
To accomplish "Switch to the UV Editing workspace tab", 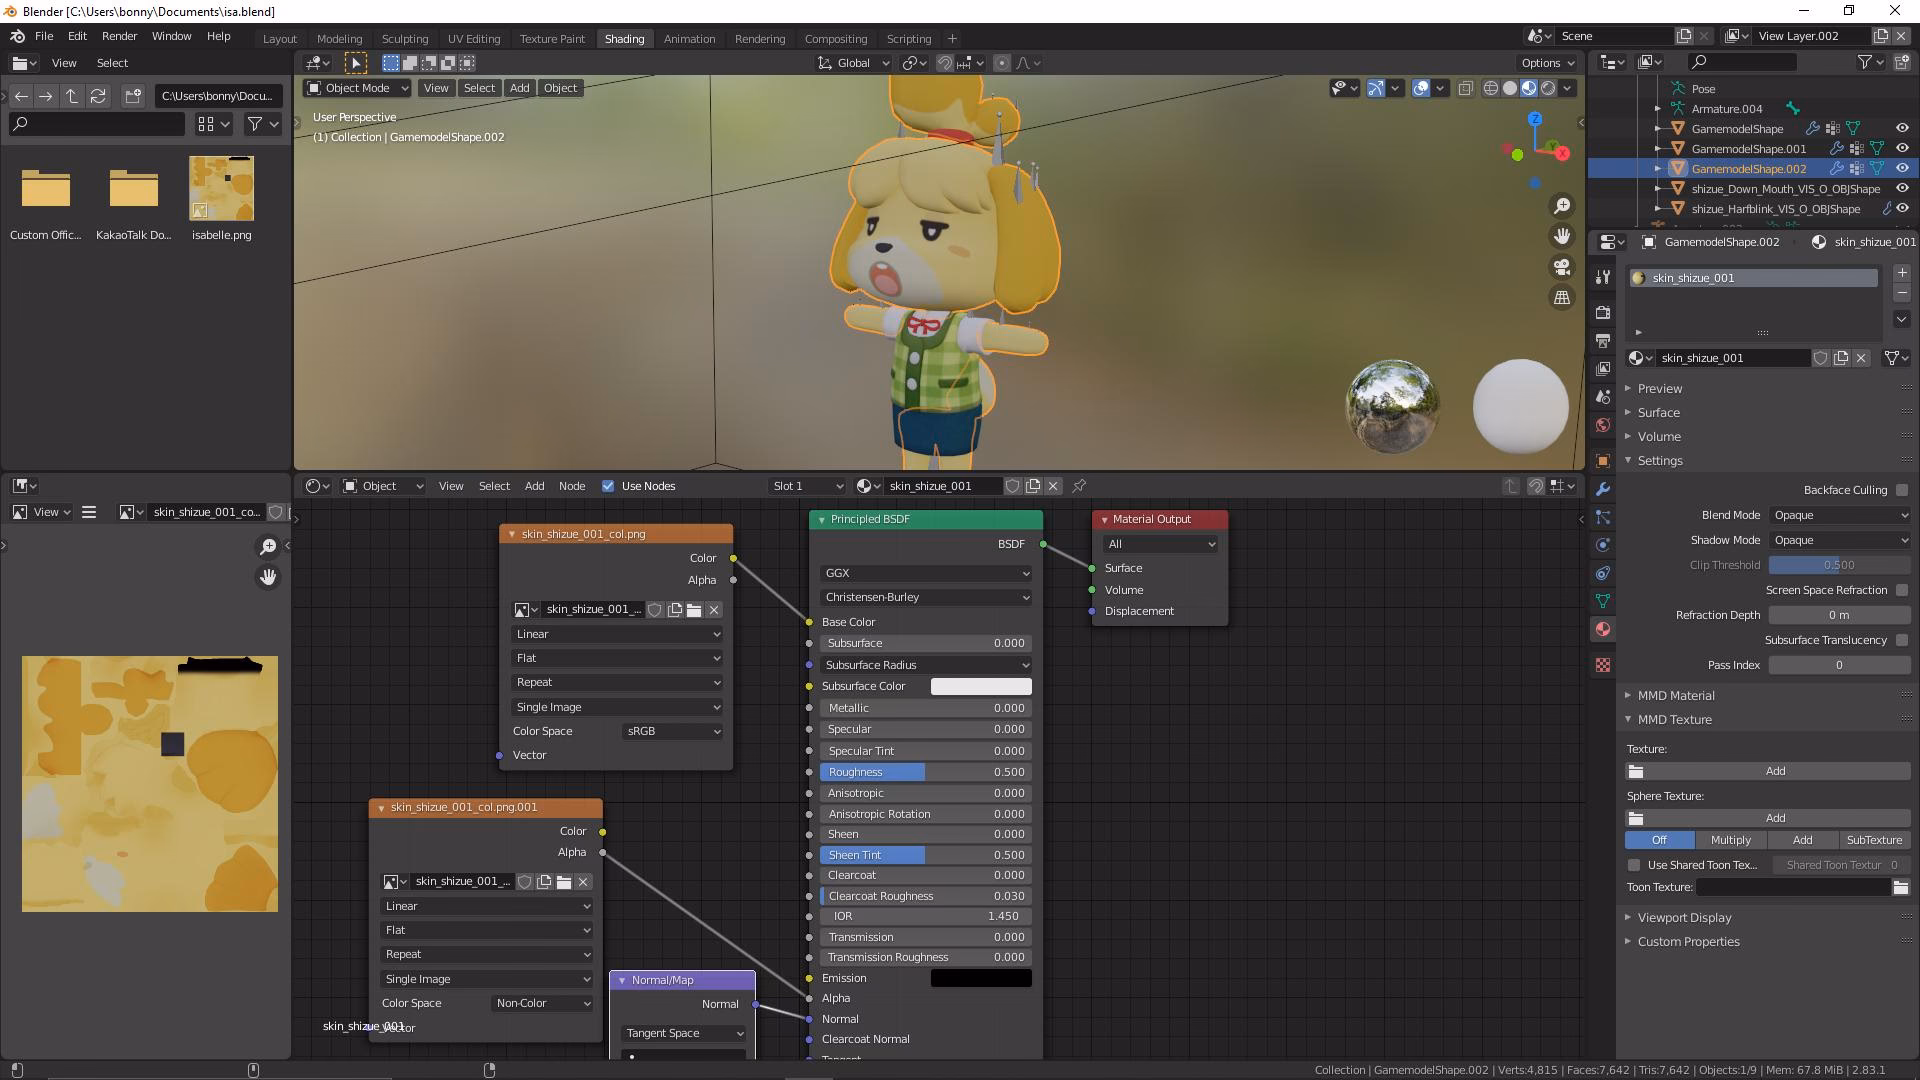I will tap(474, 39).
